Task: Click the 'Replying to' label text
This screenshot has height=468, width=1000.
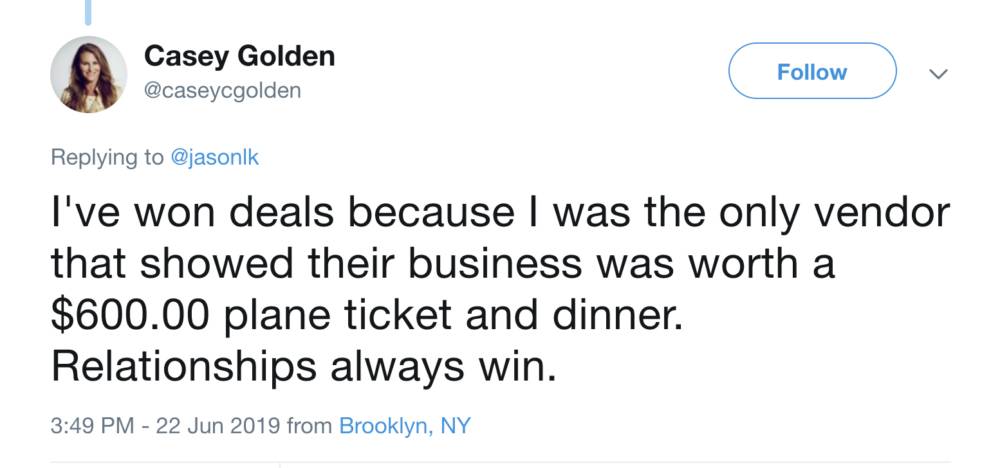Action: tap(107, 157)
